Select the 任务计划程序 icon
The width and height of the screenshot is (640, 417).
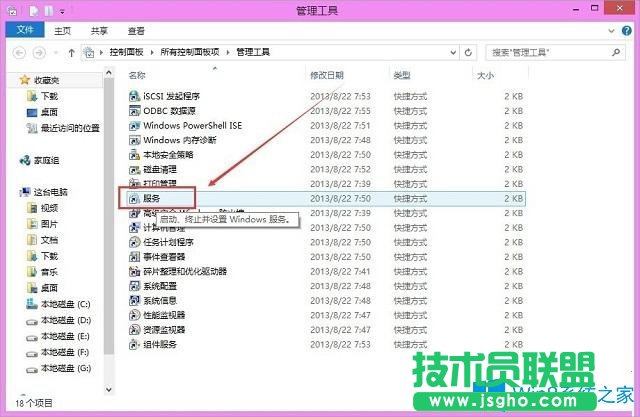[x=134, y=242]
